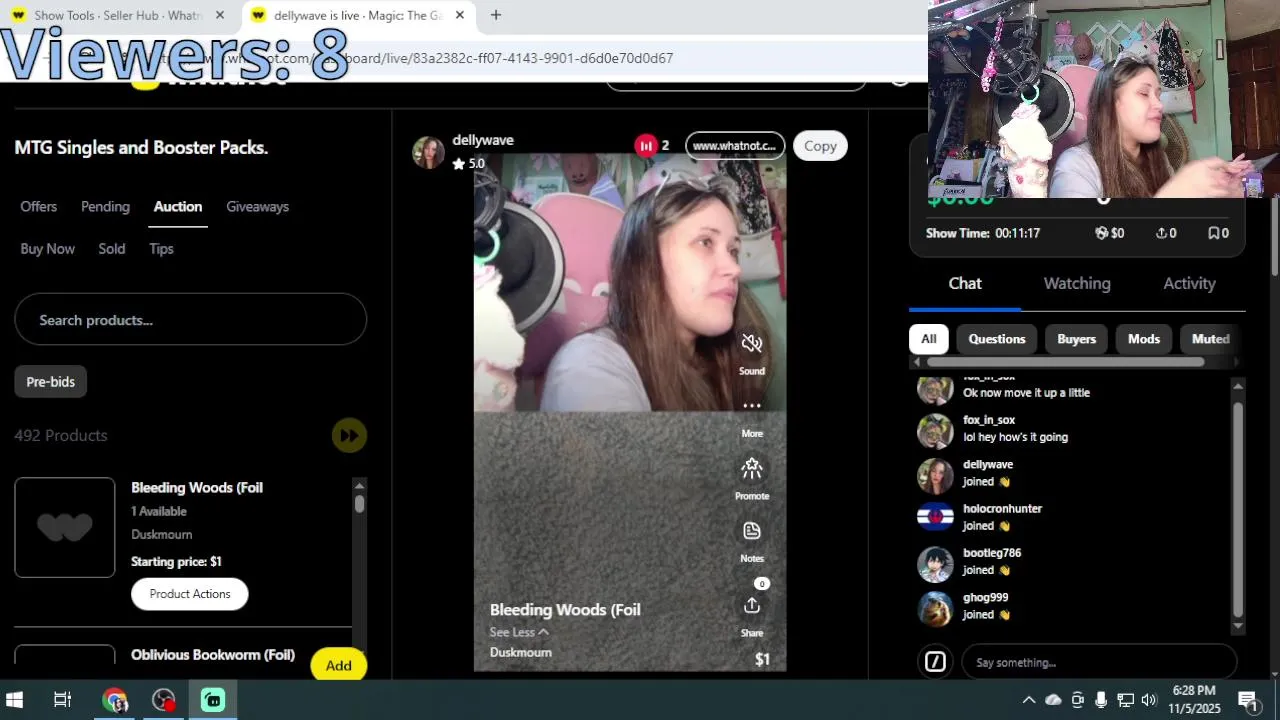Screen dimensions: 1280x720
Task: Click in the Search products field
Action: 190,320
